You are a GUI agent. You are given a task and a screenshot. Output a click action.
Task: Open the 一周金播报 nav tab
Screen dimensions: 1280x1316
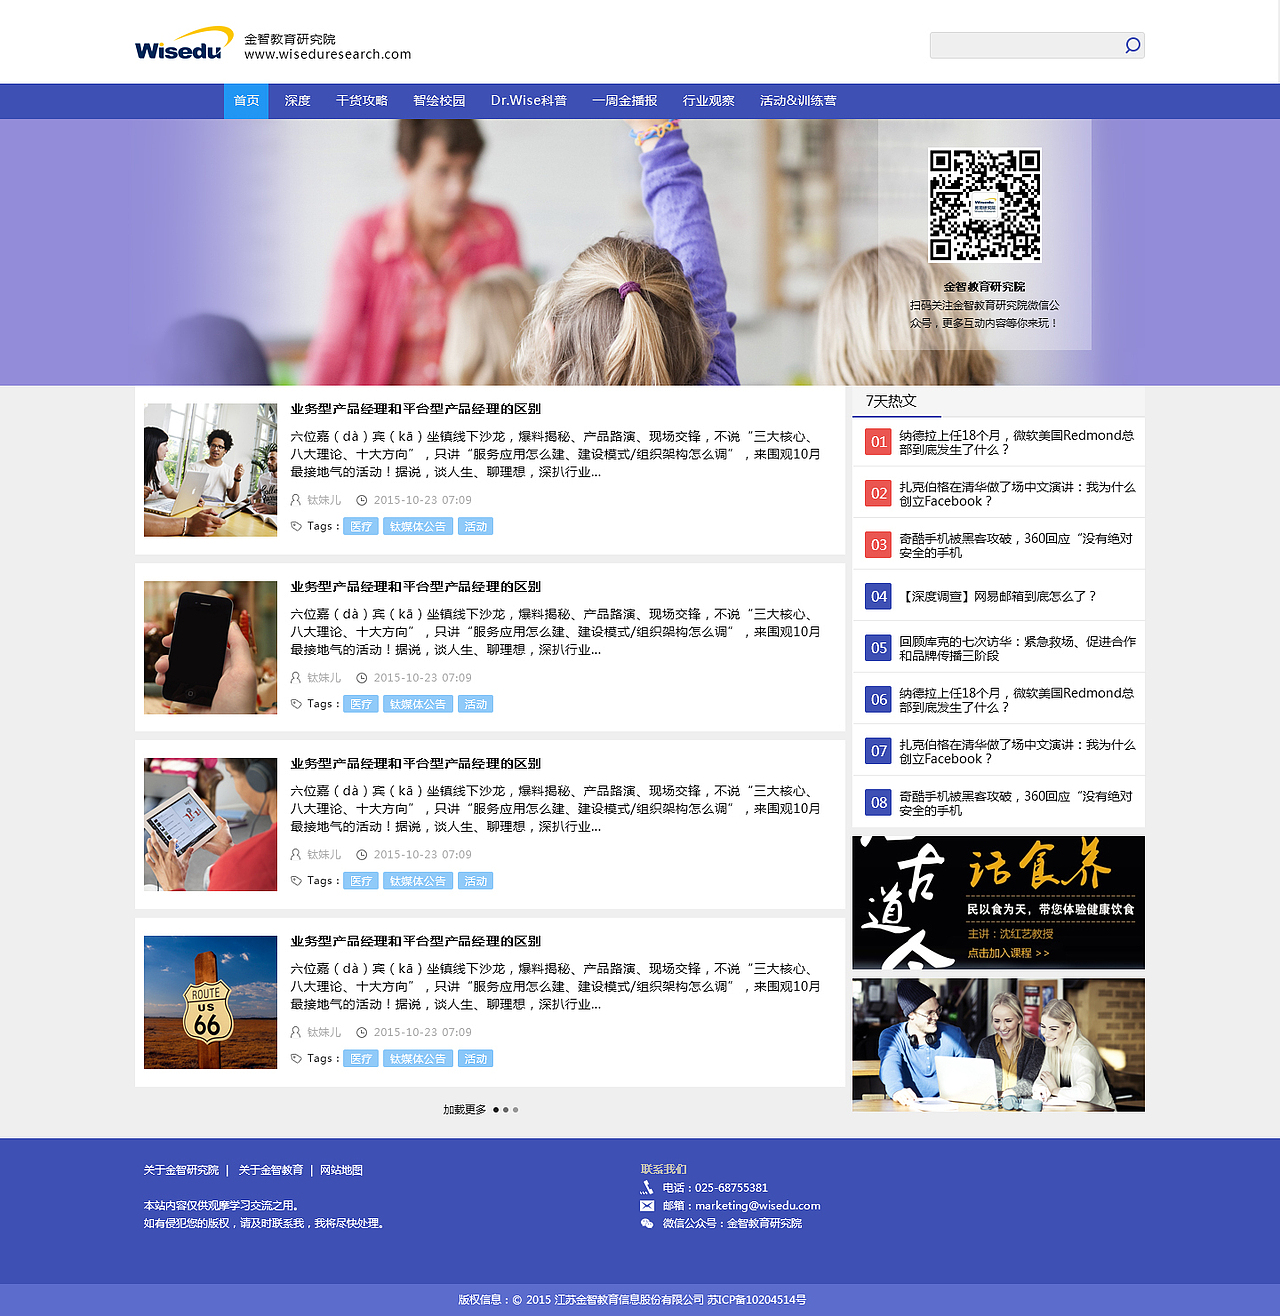coord(625,101)
